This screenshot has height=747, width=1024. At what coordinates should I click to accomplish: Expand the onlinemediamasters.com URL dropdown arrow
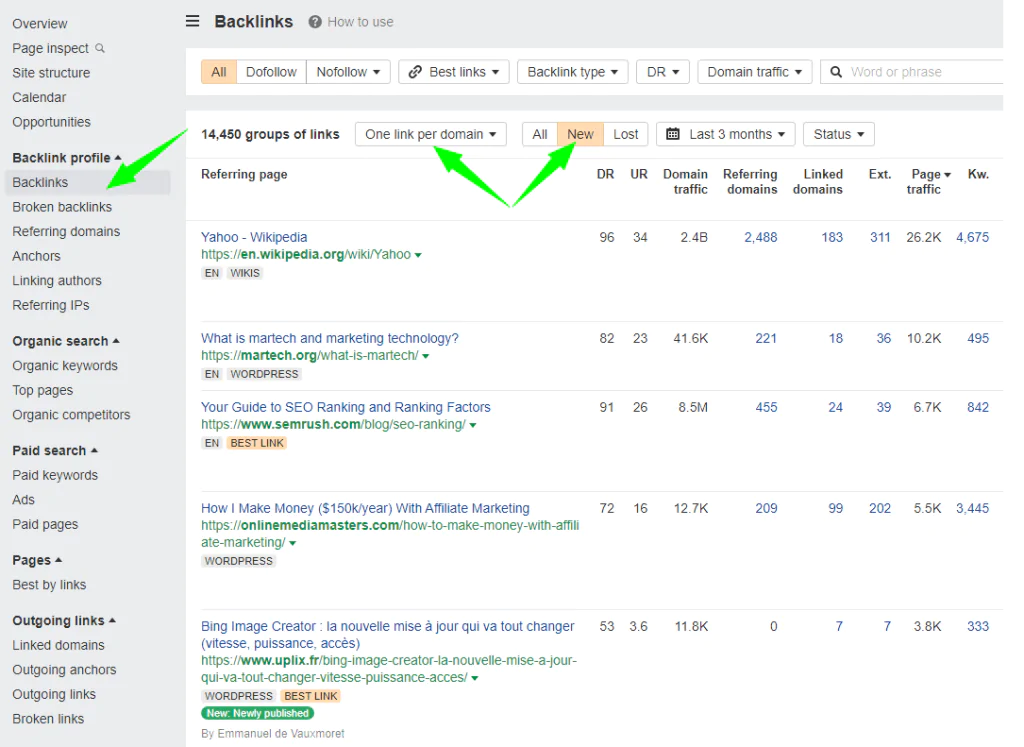pyautogui.click(x=293, y=543)
